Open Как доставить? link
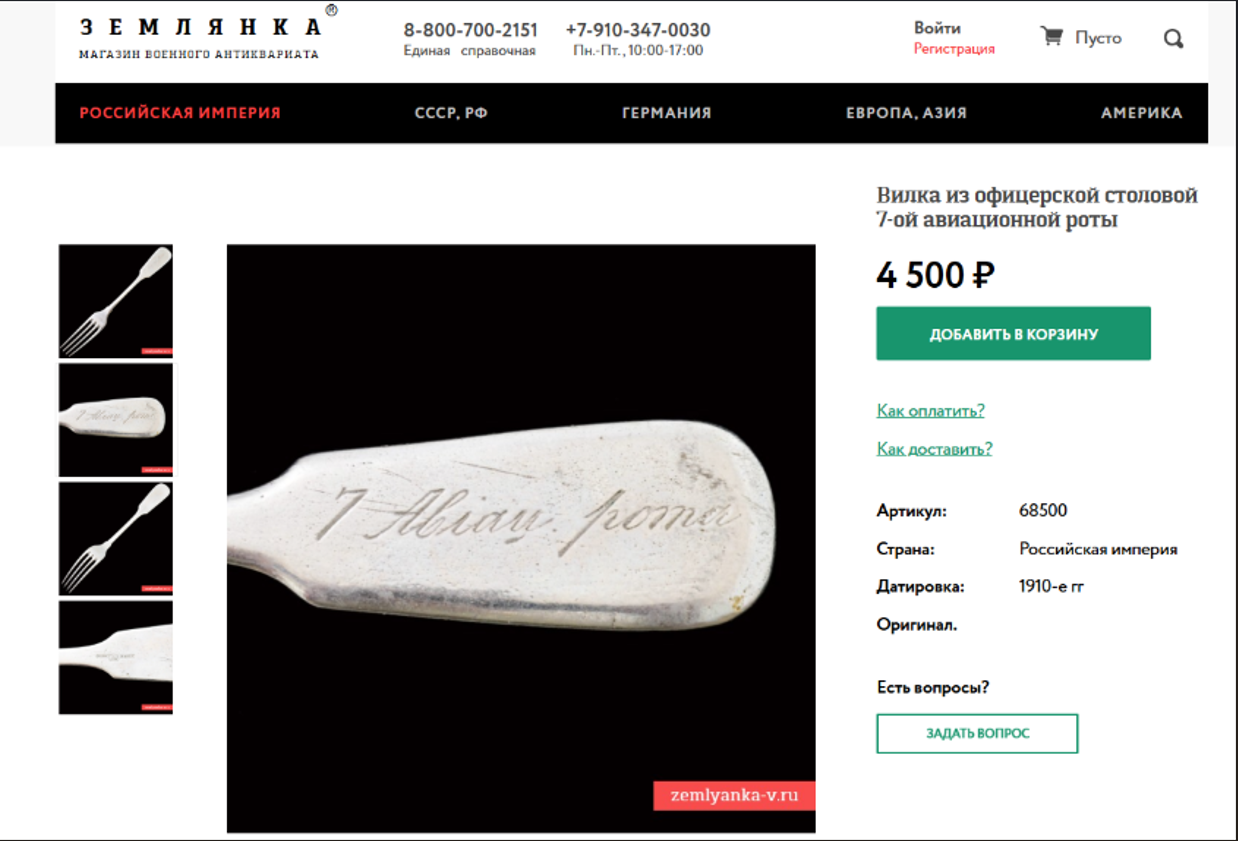This screenshot has width=1238, height=841. (x=935, y=448)
